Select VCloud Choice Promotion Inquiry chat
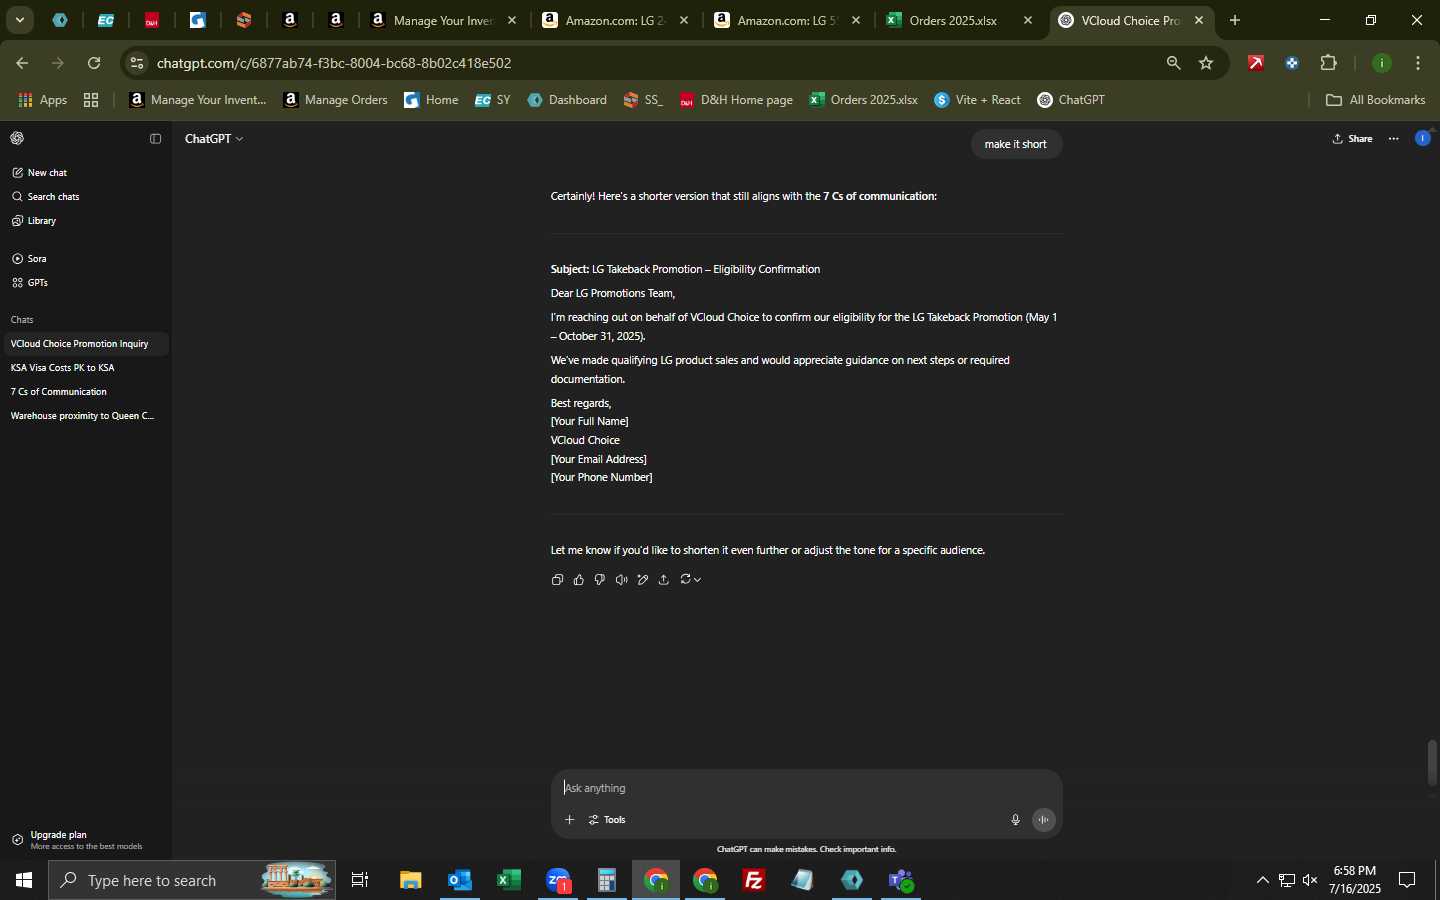The height and width of the screenshot is (900, 1440). (85, 344)
